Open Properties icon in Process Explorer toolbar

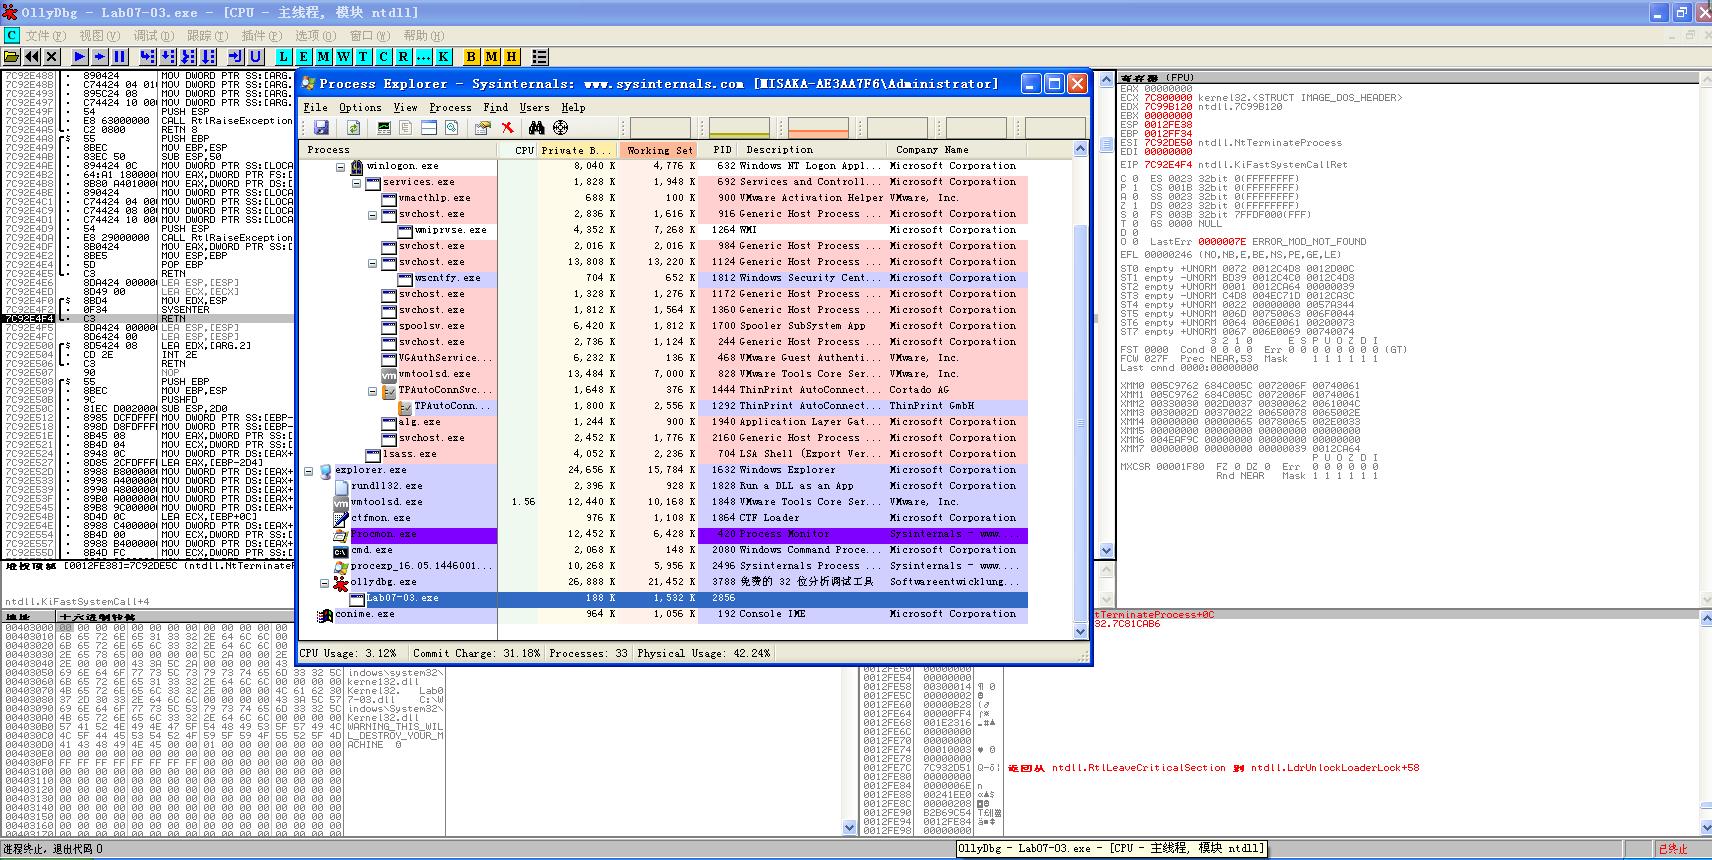point(483,127)
